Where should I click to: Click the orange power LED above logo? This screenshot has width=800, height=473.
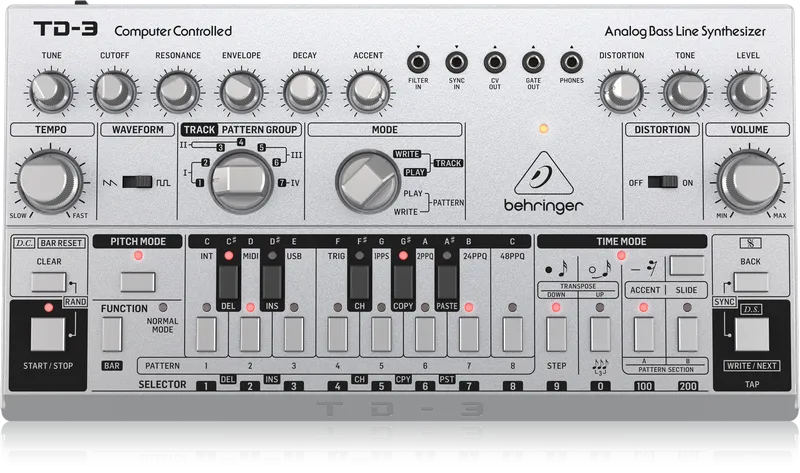(x=543, y=129)
